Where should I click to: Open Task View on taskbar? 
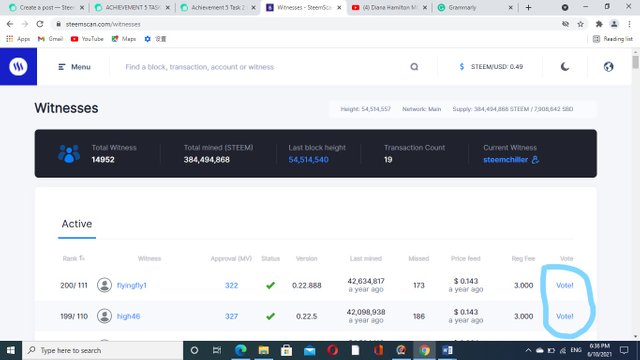[217, 350]
